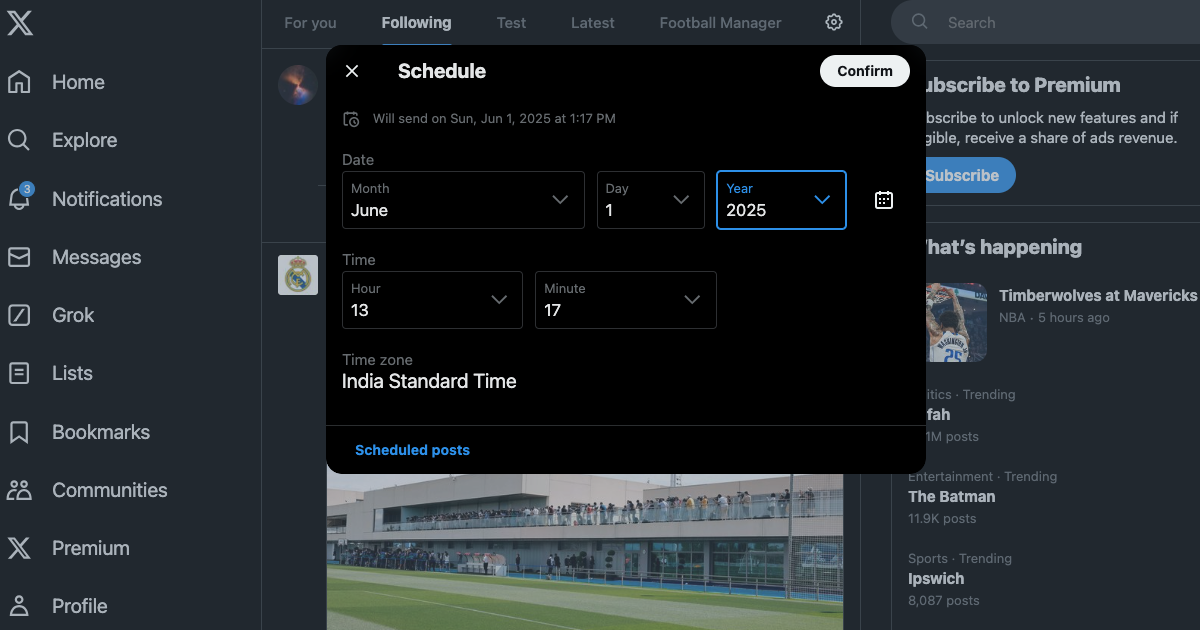Screen dimensions: 1200x630
Task: Open the Year dropdown showing 2025
Action: [x=781, y=200]
